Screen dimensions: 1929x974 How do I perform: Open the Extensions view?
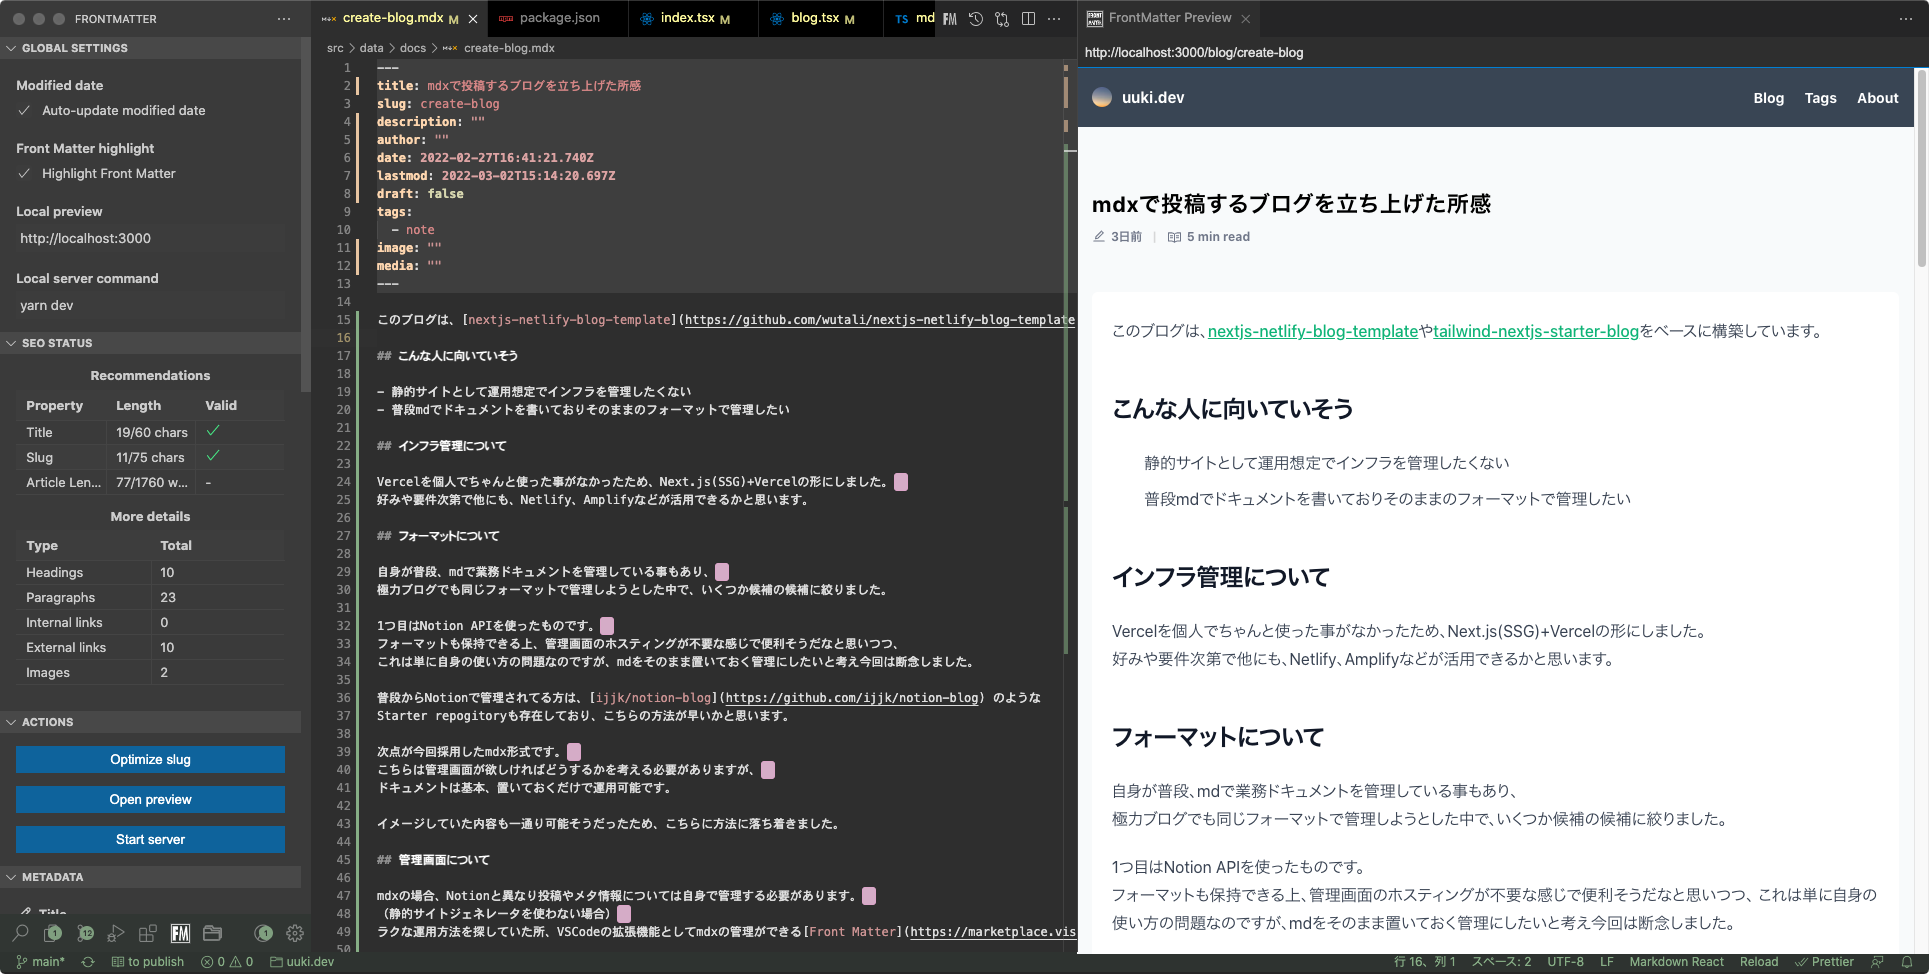[148, 933]
